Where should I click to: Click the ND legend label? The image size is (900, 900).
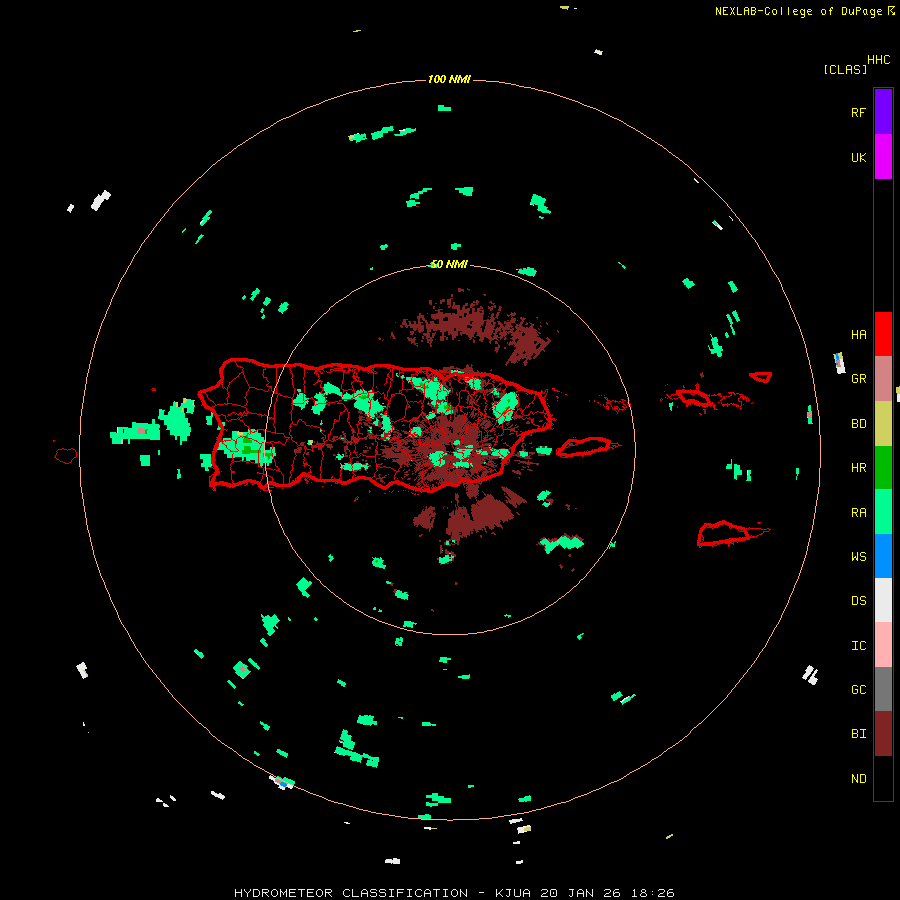pyautogui.click(x=858, y=779)
